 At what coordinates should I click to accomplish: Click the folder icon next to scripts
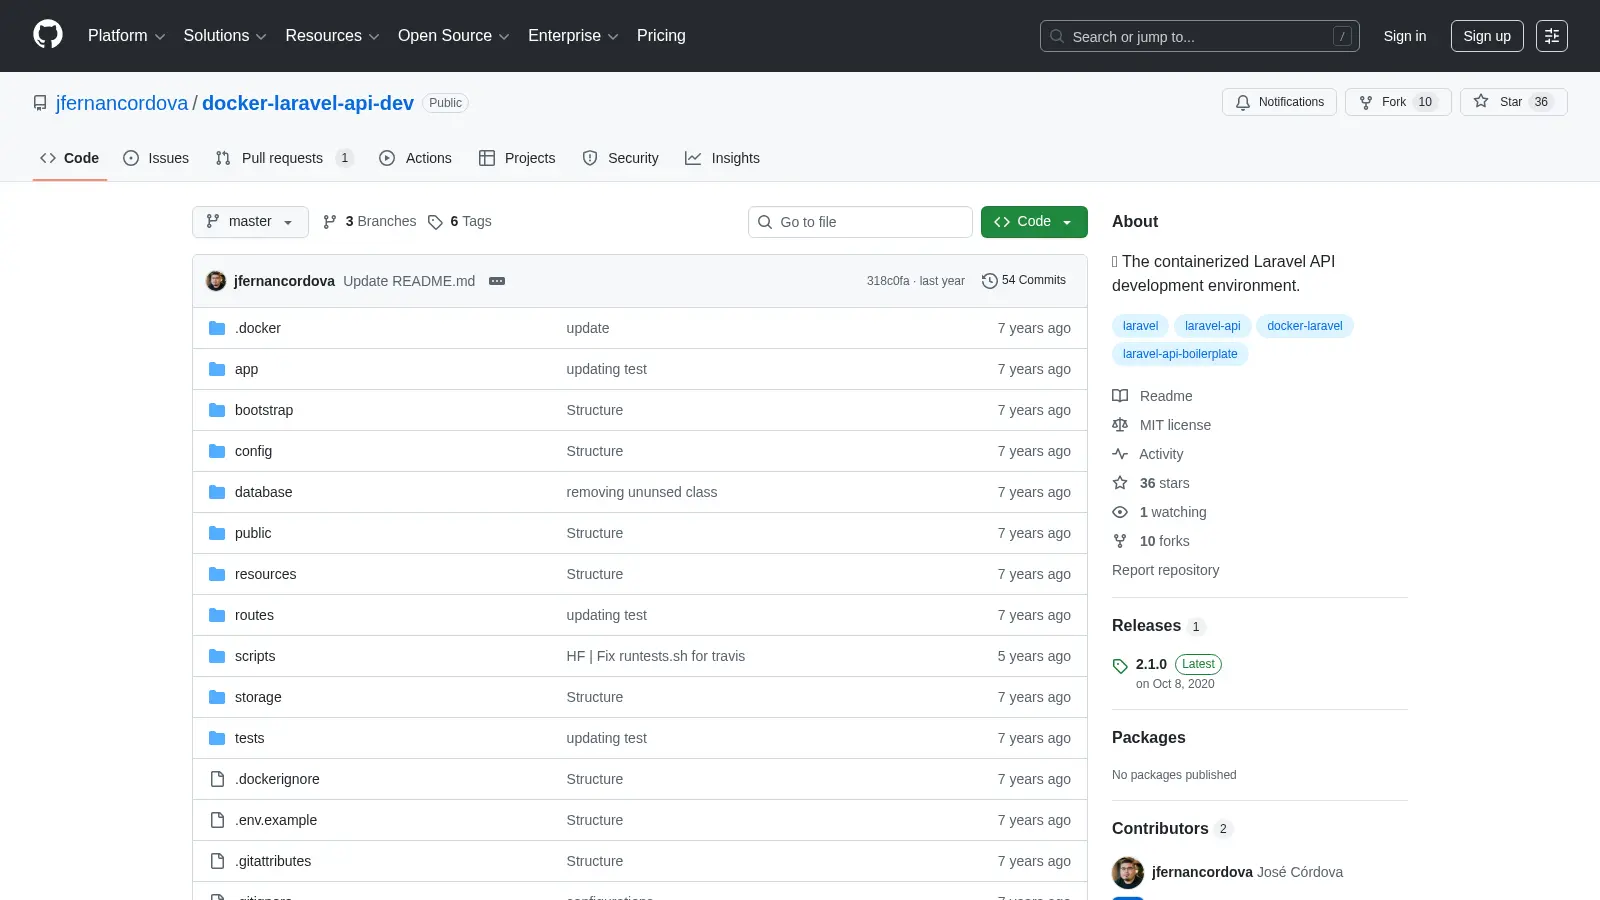coord(217,656)
